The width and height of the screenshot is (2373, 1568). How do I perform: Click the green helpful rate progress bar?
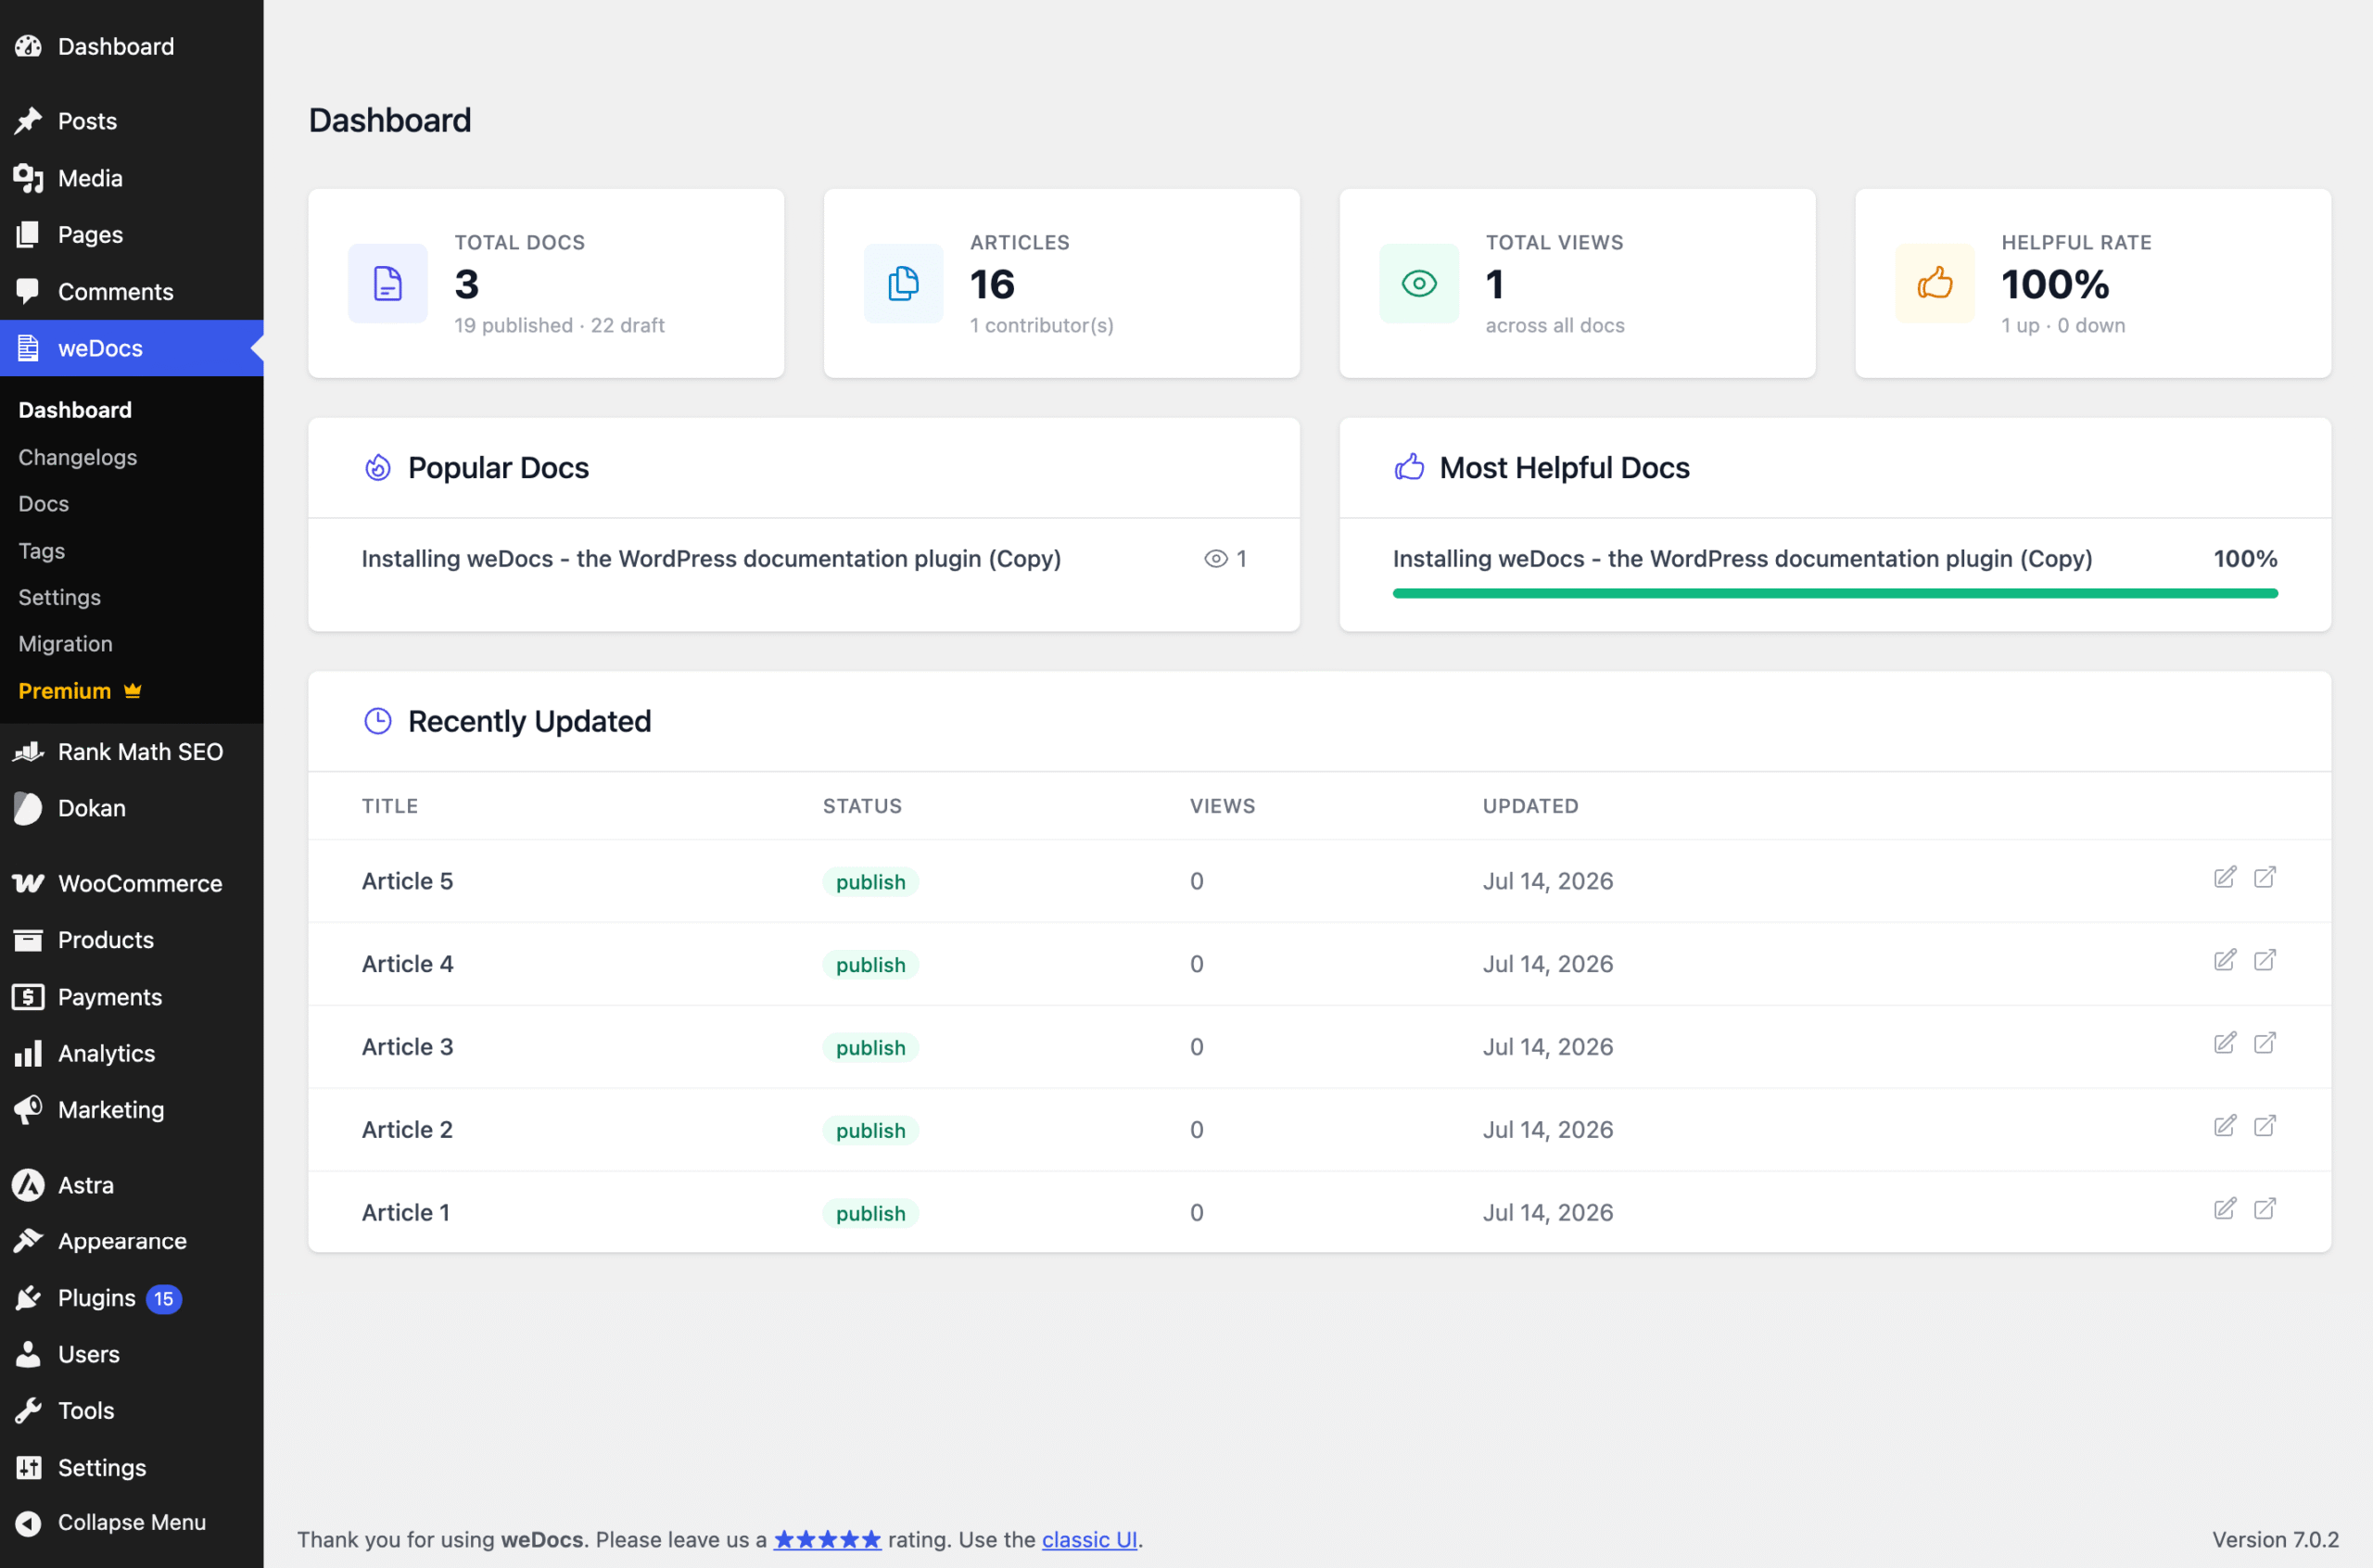1835,593
